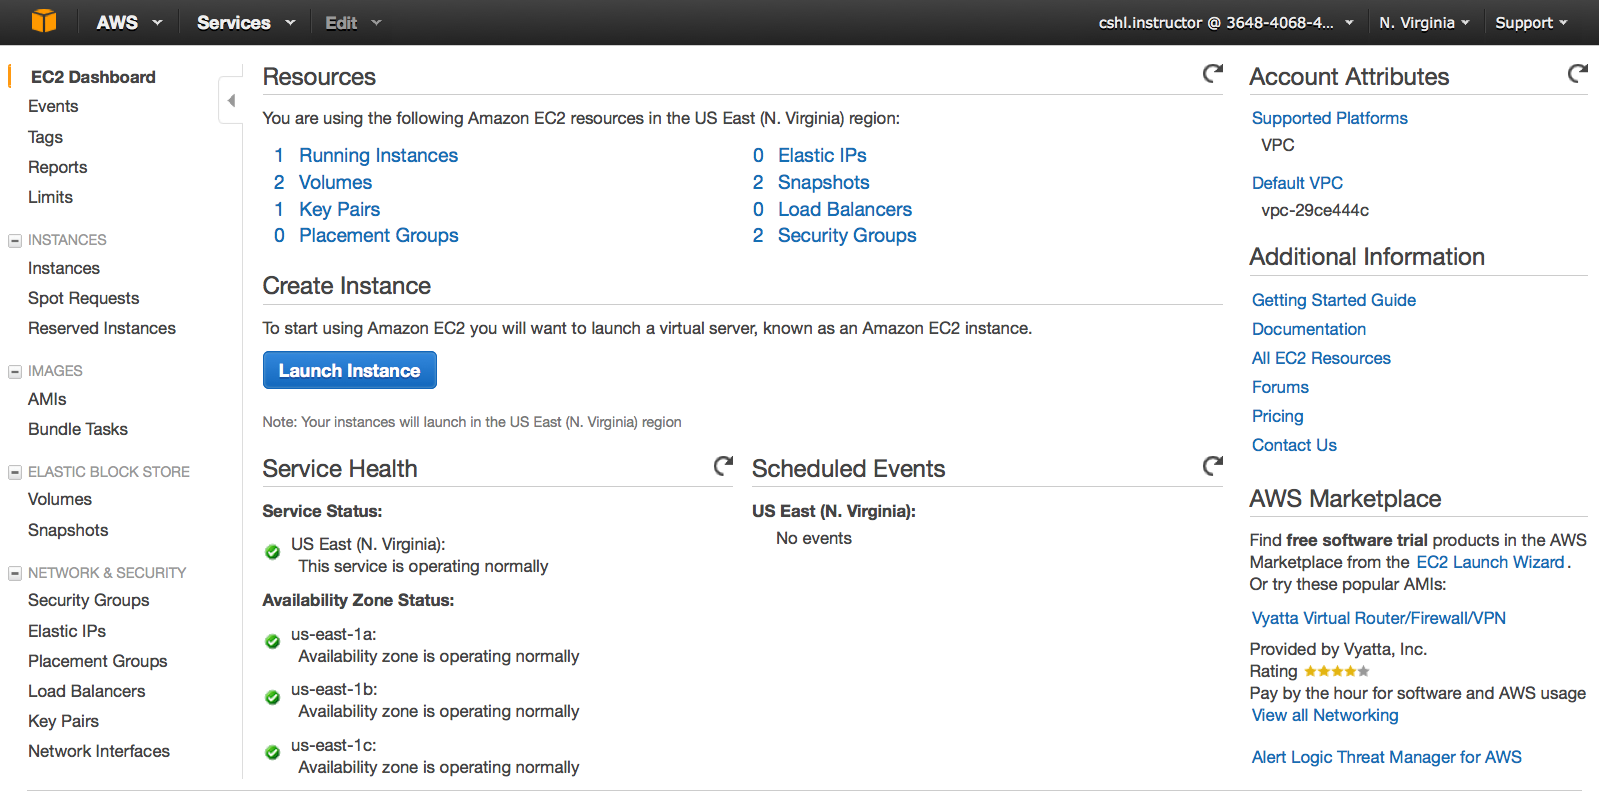Open Vyatta Virtual Router/Firewall/VPN link
This screenshot has width=1599, height=799.
point(1378,618)
